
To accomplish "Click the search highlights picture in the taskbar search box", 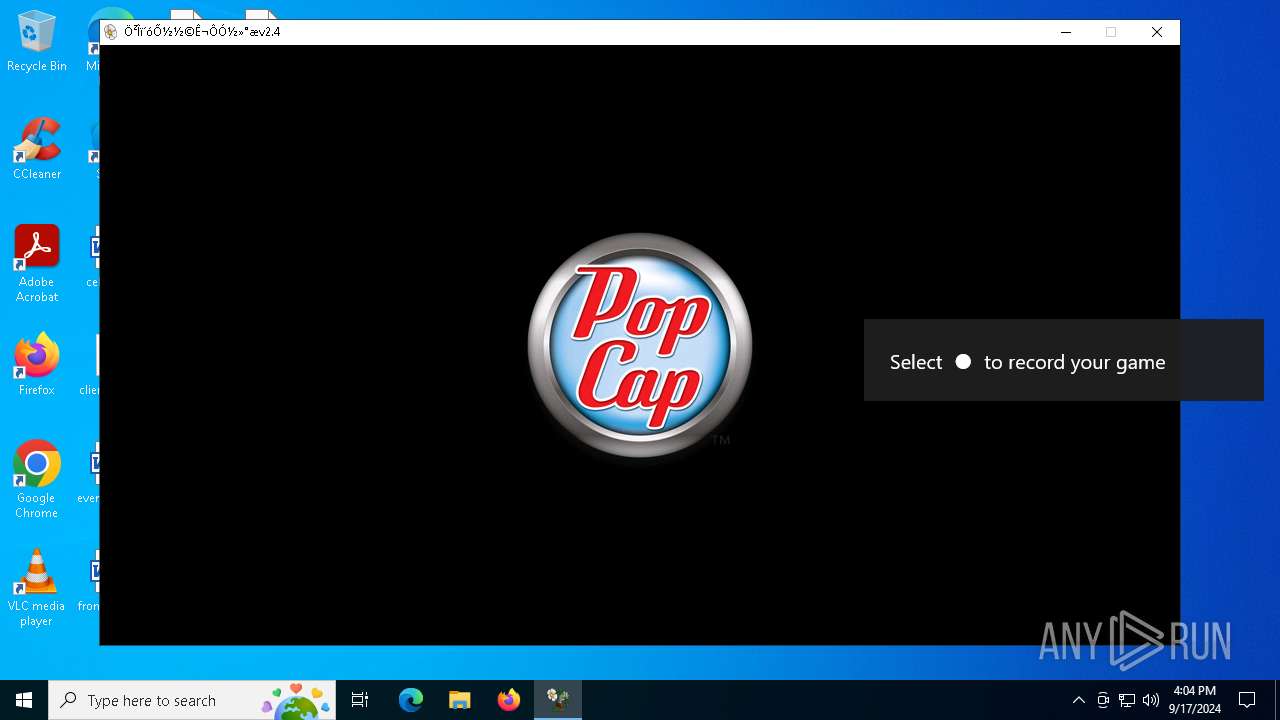I will (x=296, y=700).
